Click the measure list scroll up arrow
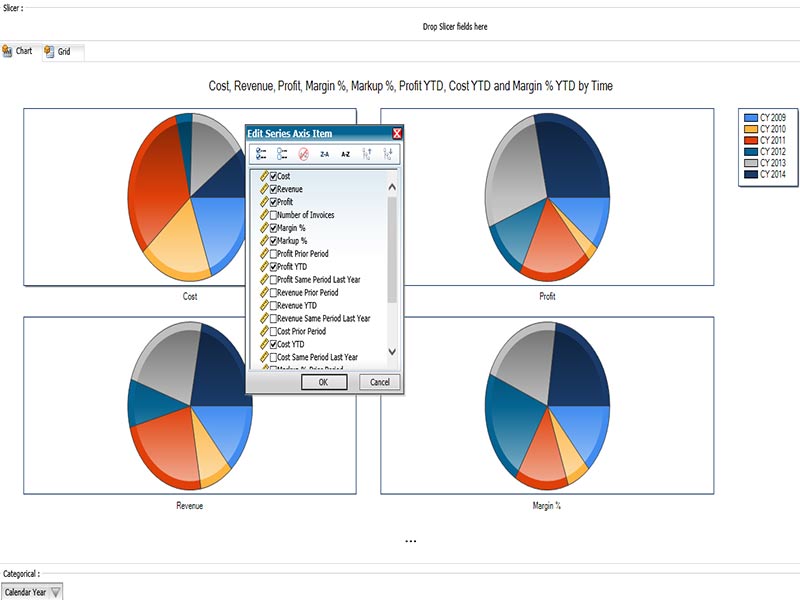 click(392, 187)
